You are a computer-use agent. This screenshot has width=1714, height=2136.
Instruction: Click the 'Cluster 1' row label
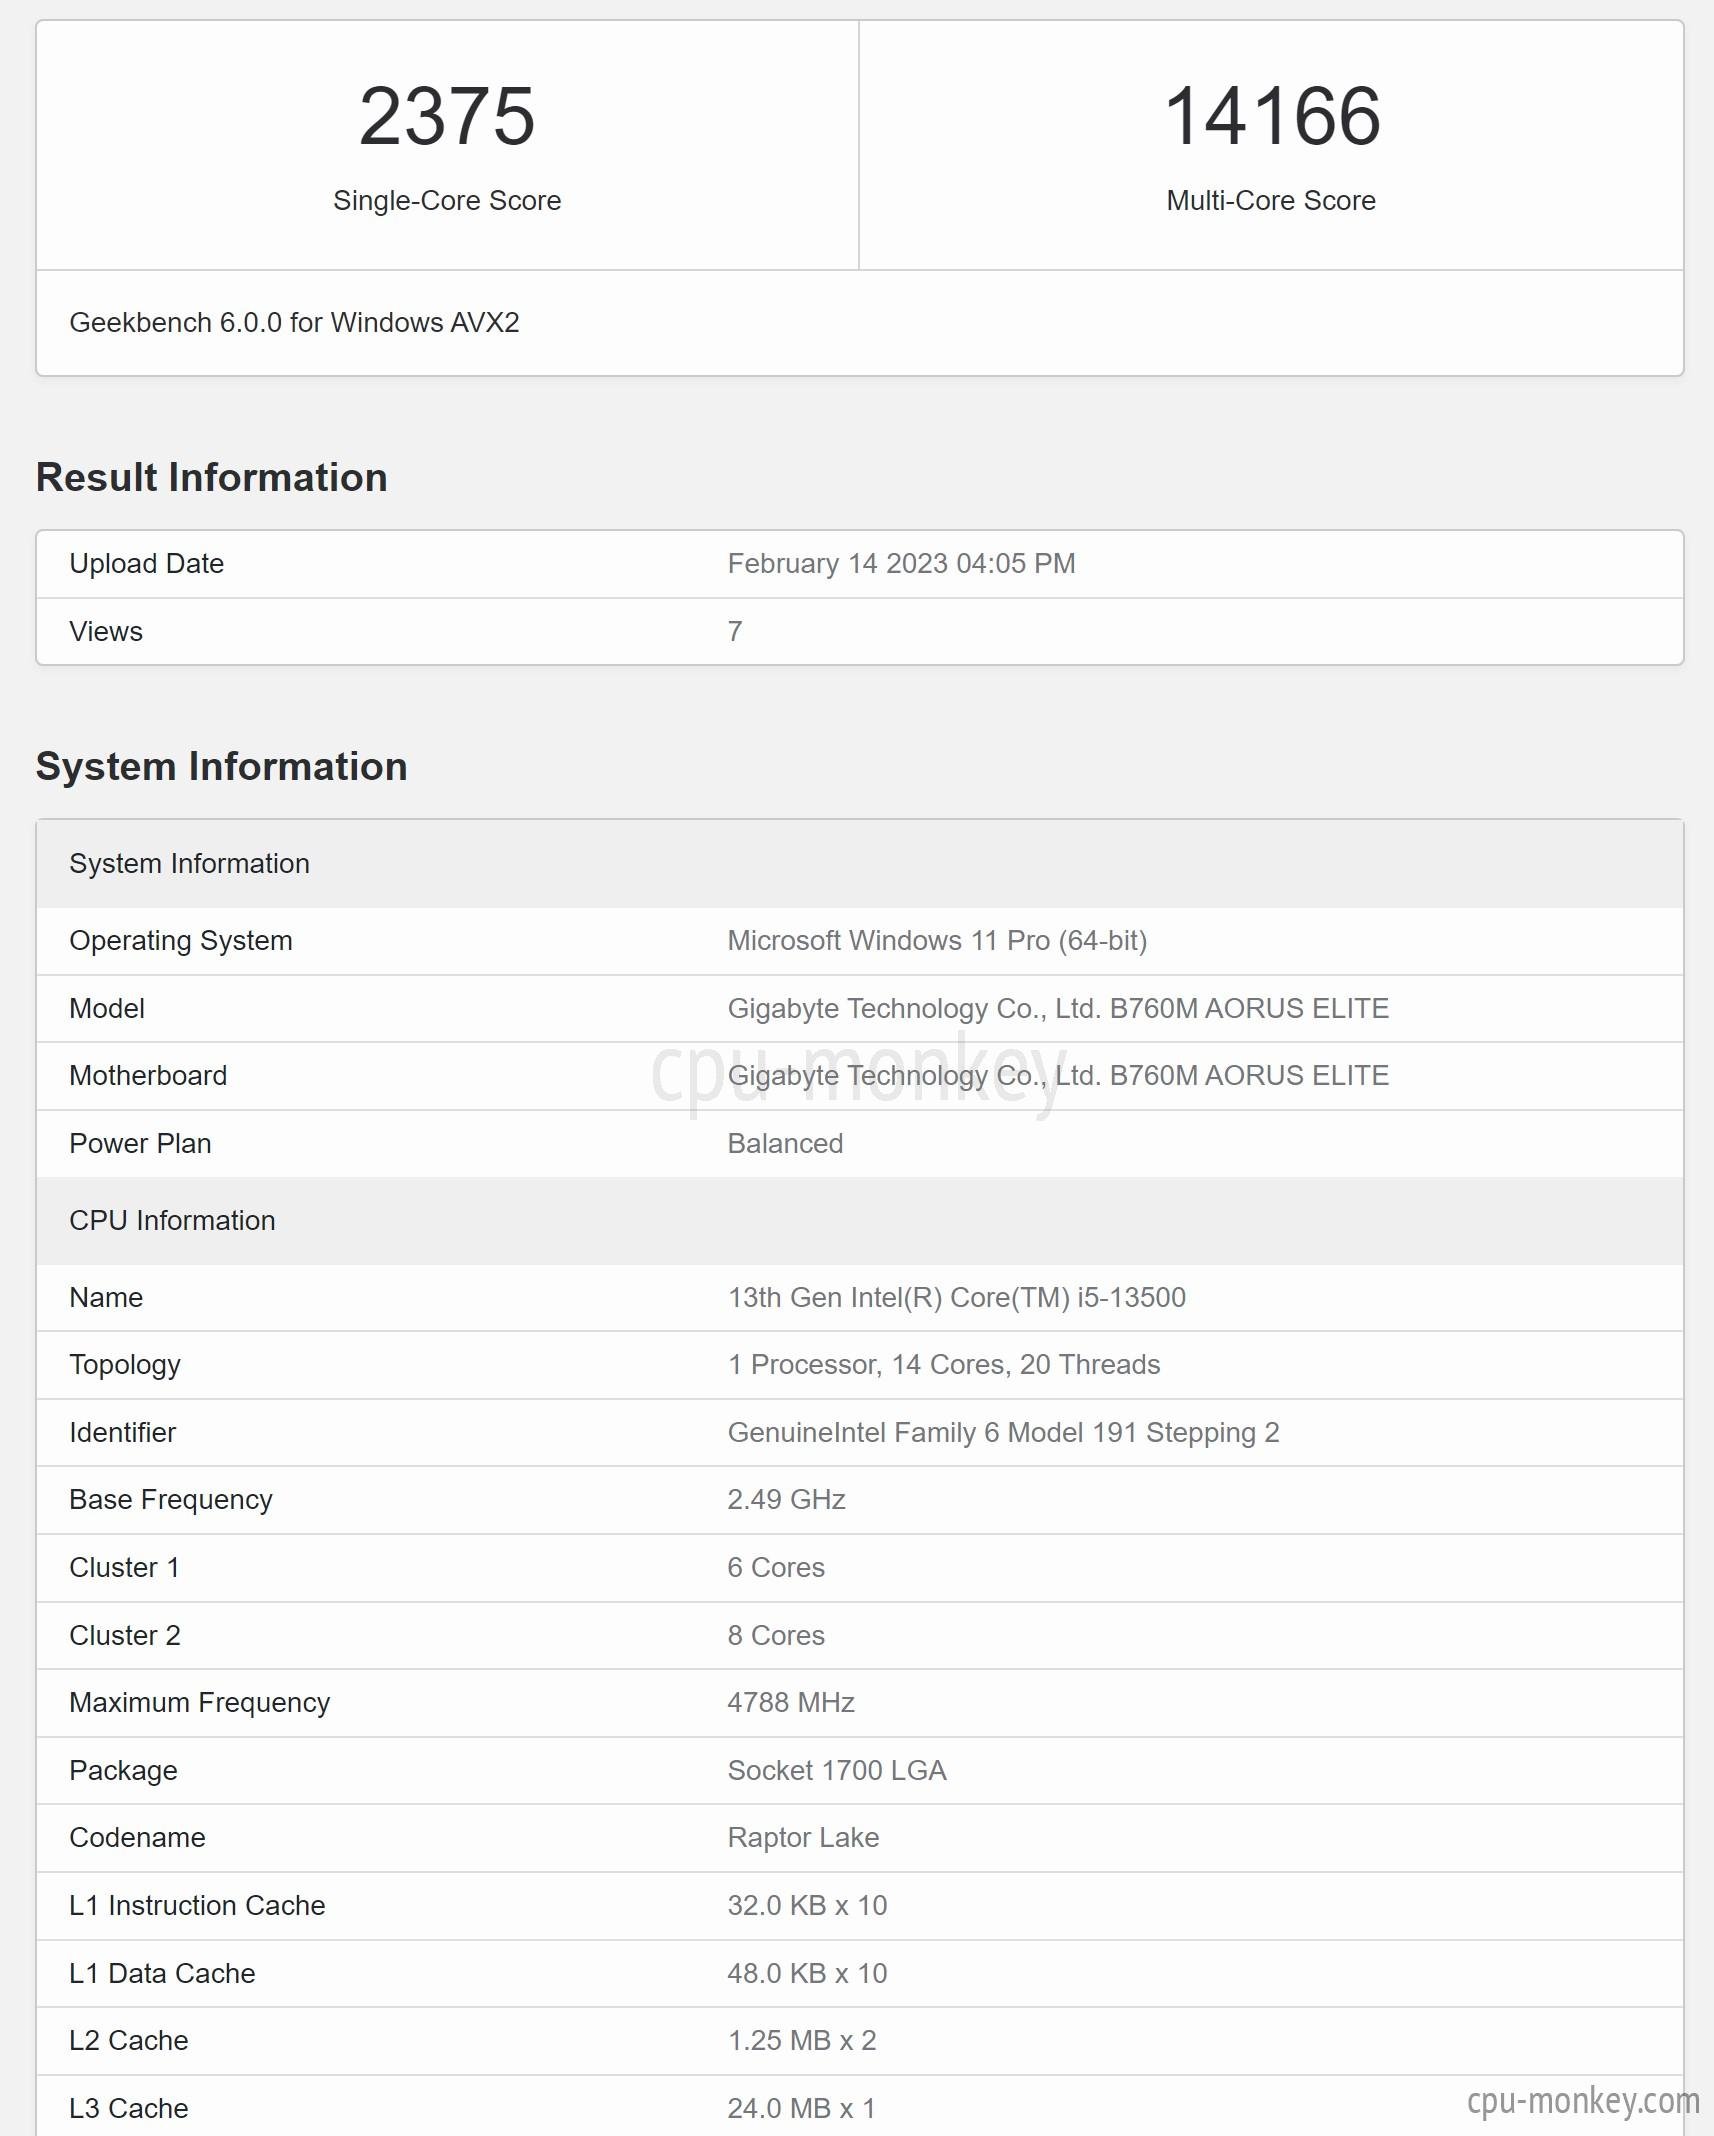tap(124, 1567)
